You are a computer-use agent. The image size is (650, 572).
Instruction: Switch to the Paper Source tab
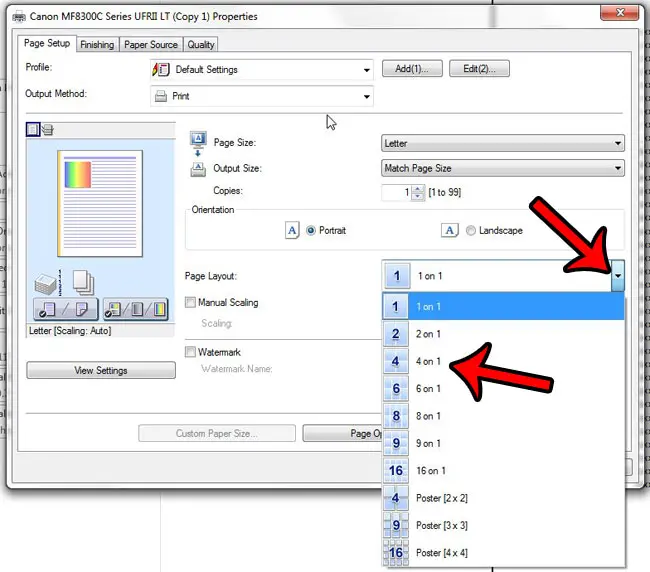[151, 45]
